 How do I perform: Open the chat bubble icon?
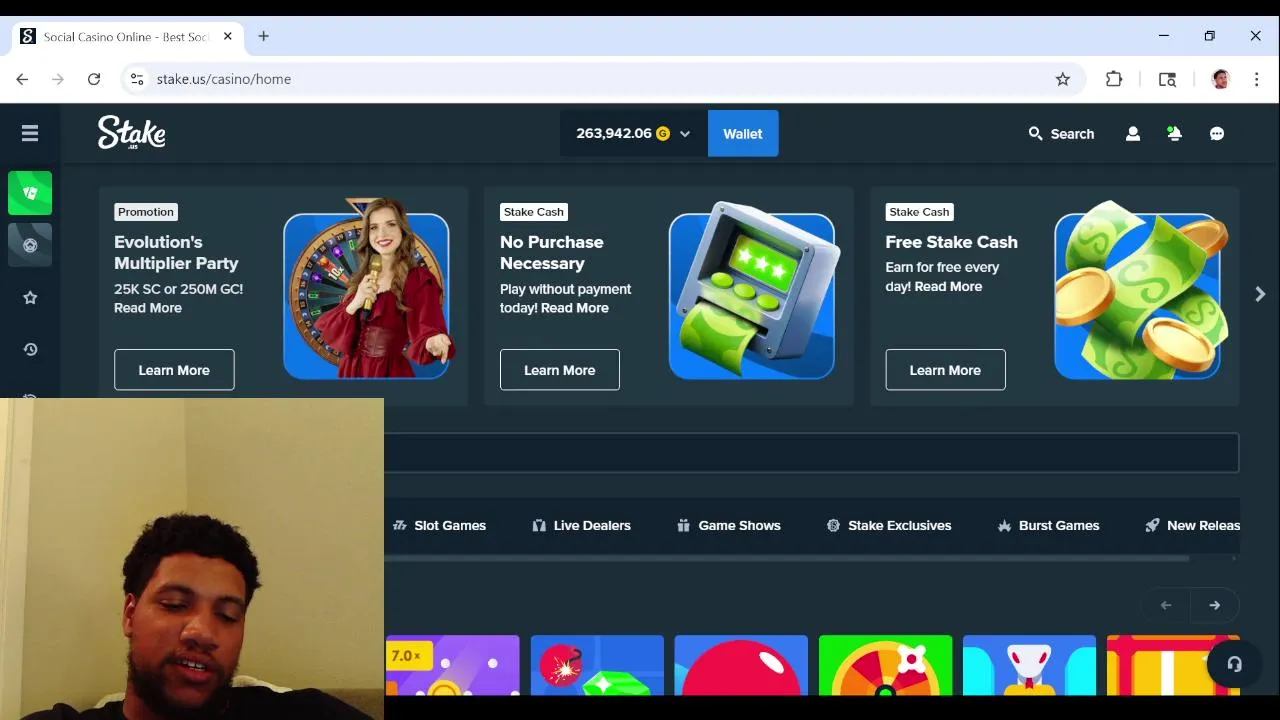[1217, 133]
